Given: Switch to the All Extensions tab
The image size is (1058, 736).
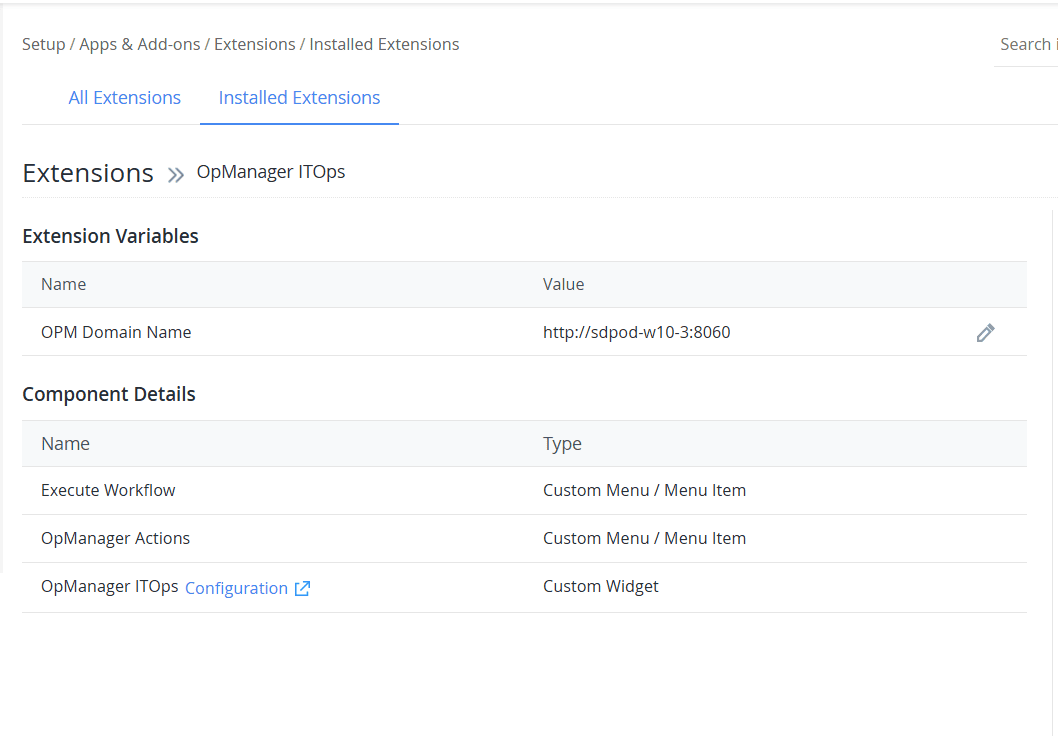Looking at the screenshot, I should point(125,98).
